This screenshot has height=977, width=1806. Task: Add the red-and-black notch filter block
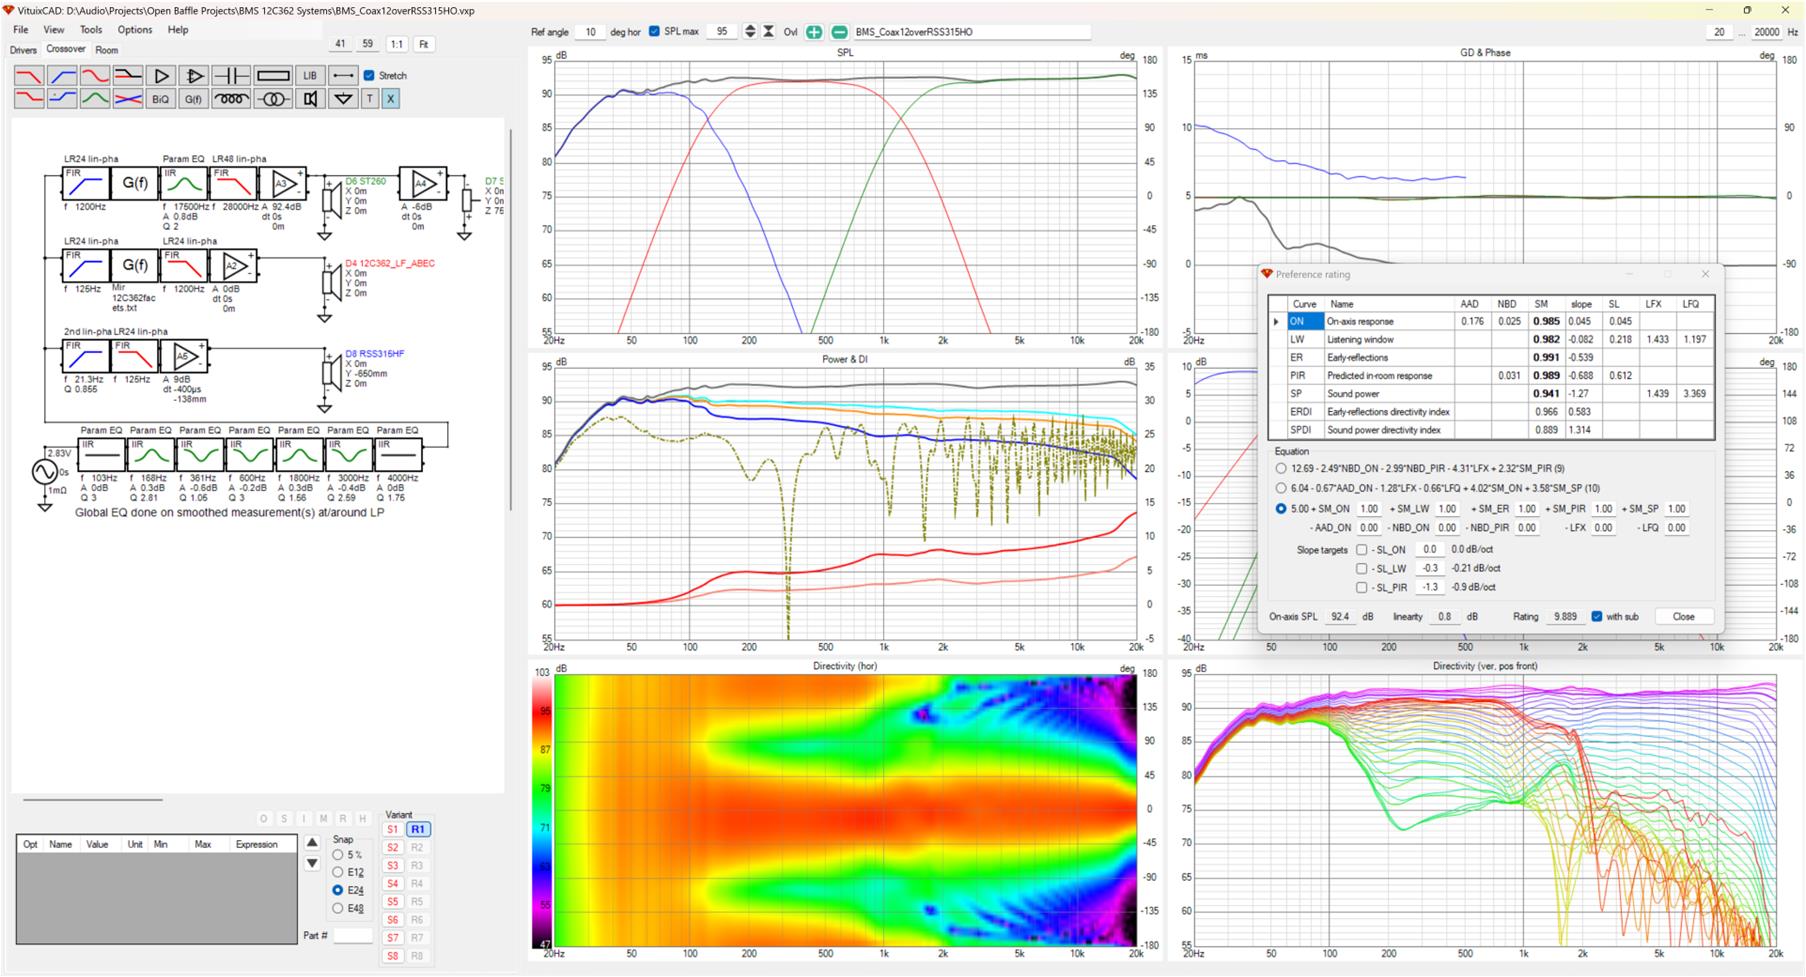(128, 76)
